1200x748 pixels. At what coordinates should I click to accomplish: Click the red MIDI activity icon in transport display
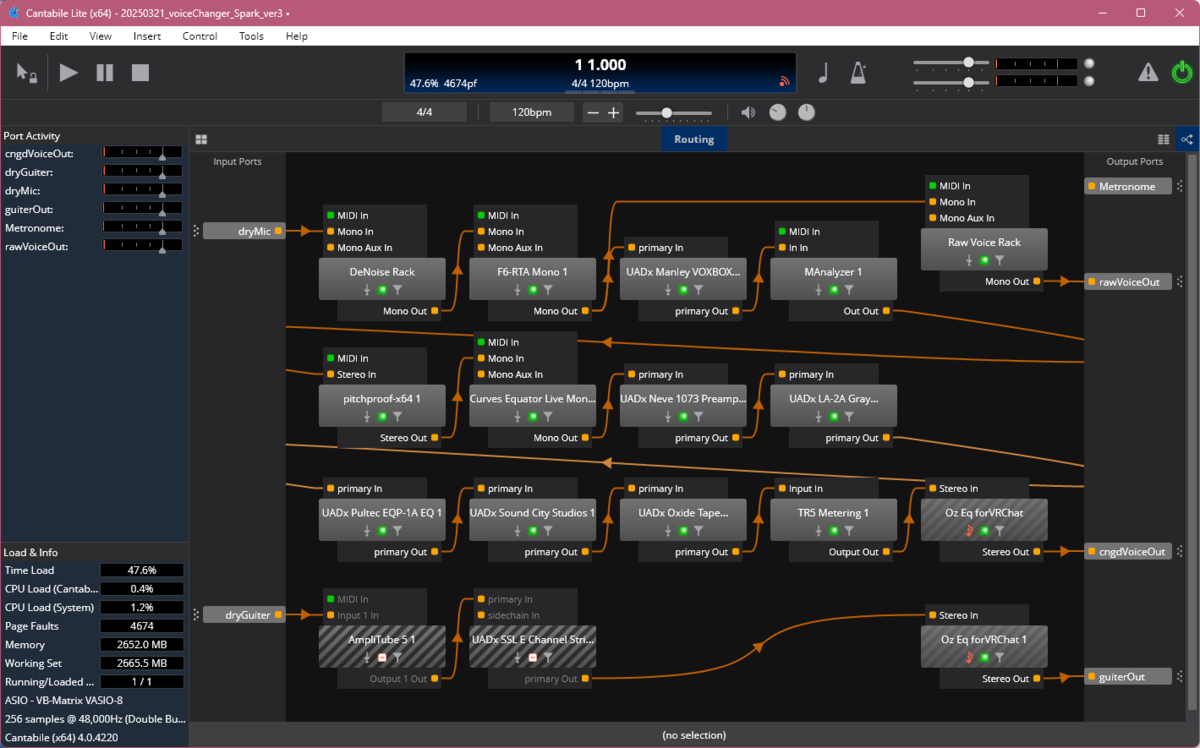coord(784,82)
